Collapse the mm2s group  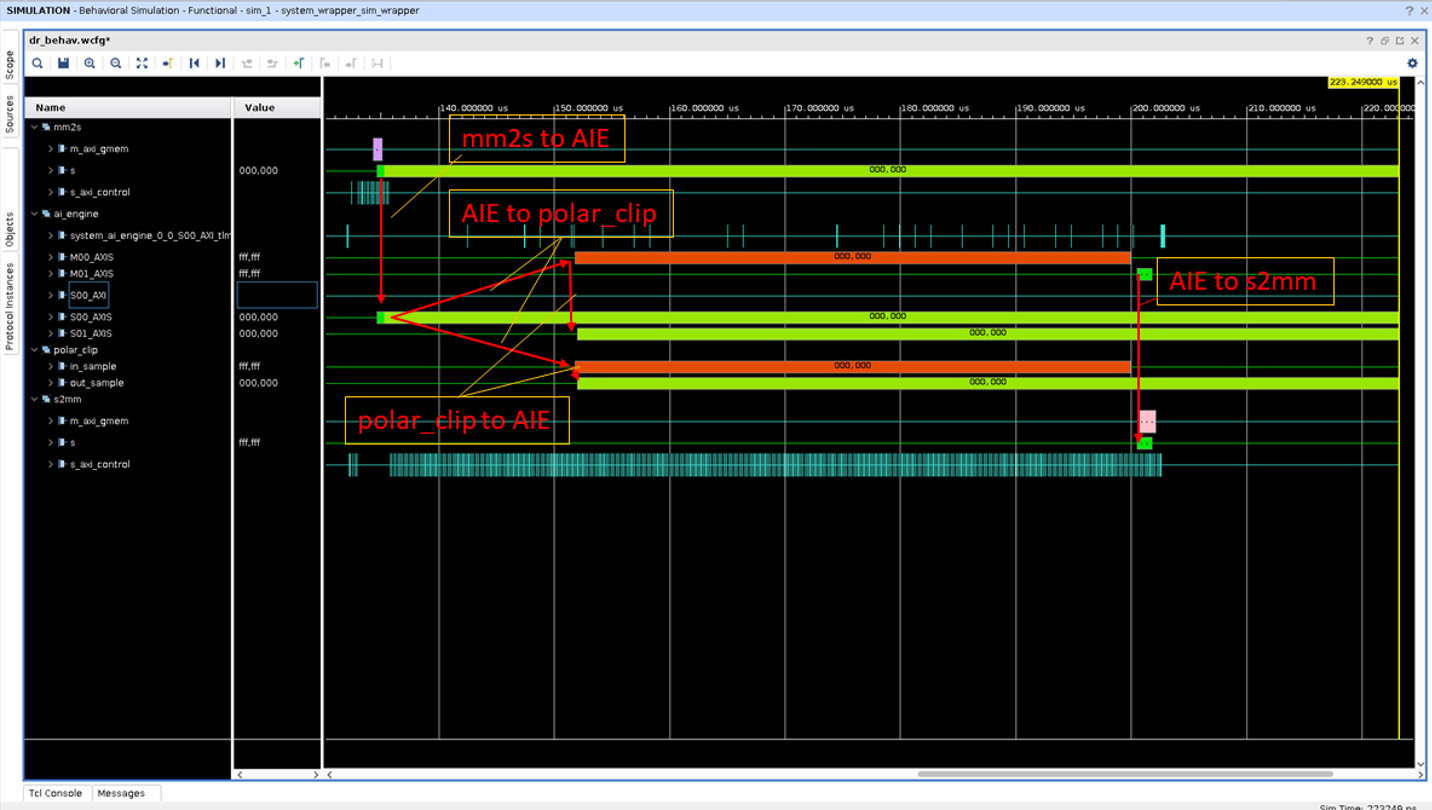click(x=34, y=127)
